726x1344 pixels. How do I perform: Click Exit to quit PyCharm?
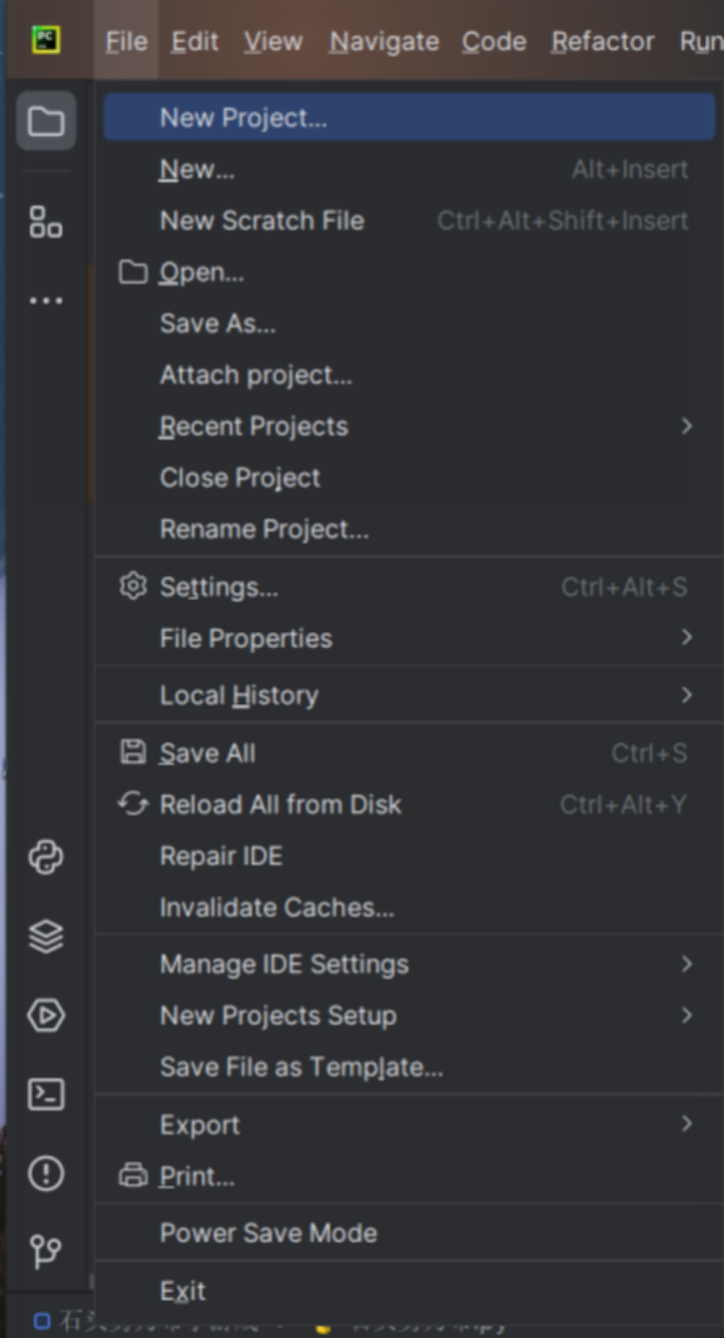pos(183,1291)
